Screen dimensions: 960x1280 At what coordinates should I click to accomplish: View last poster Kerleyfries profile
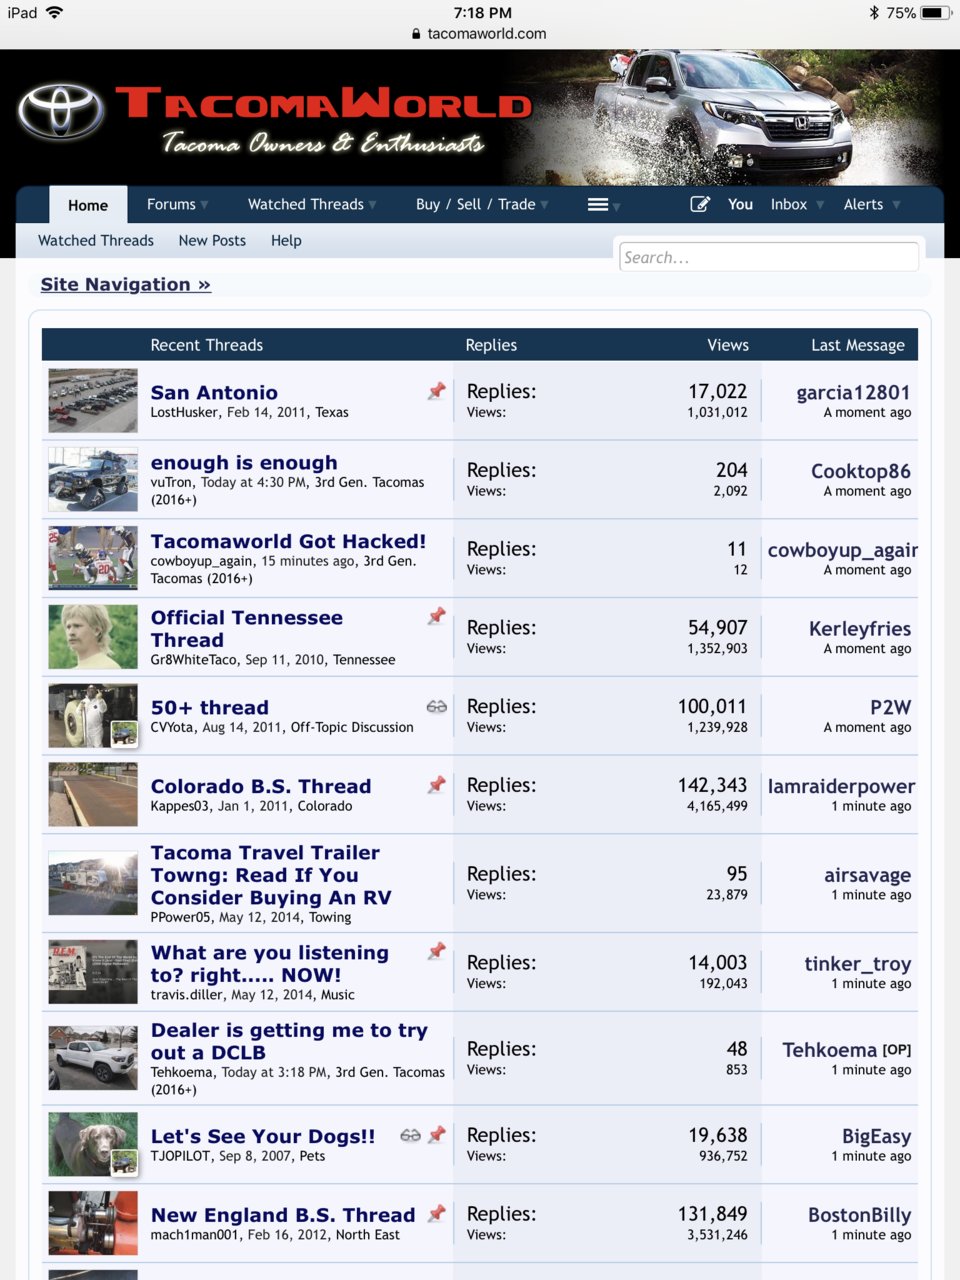[x=860, y=628]
